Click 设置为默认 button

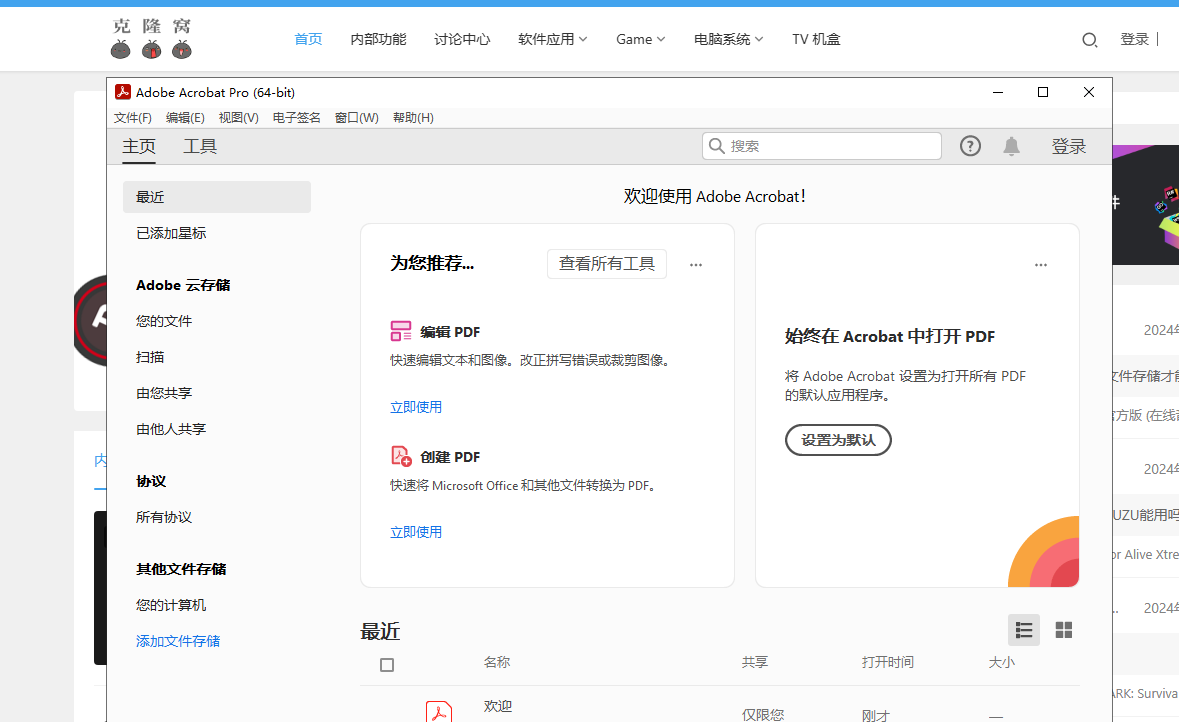point(838,440)
